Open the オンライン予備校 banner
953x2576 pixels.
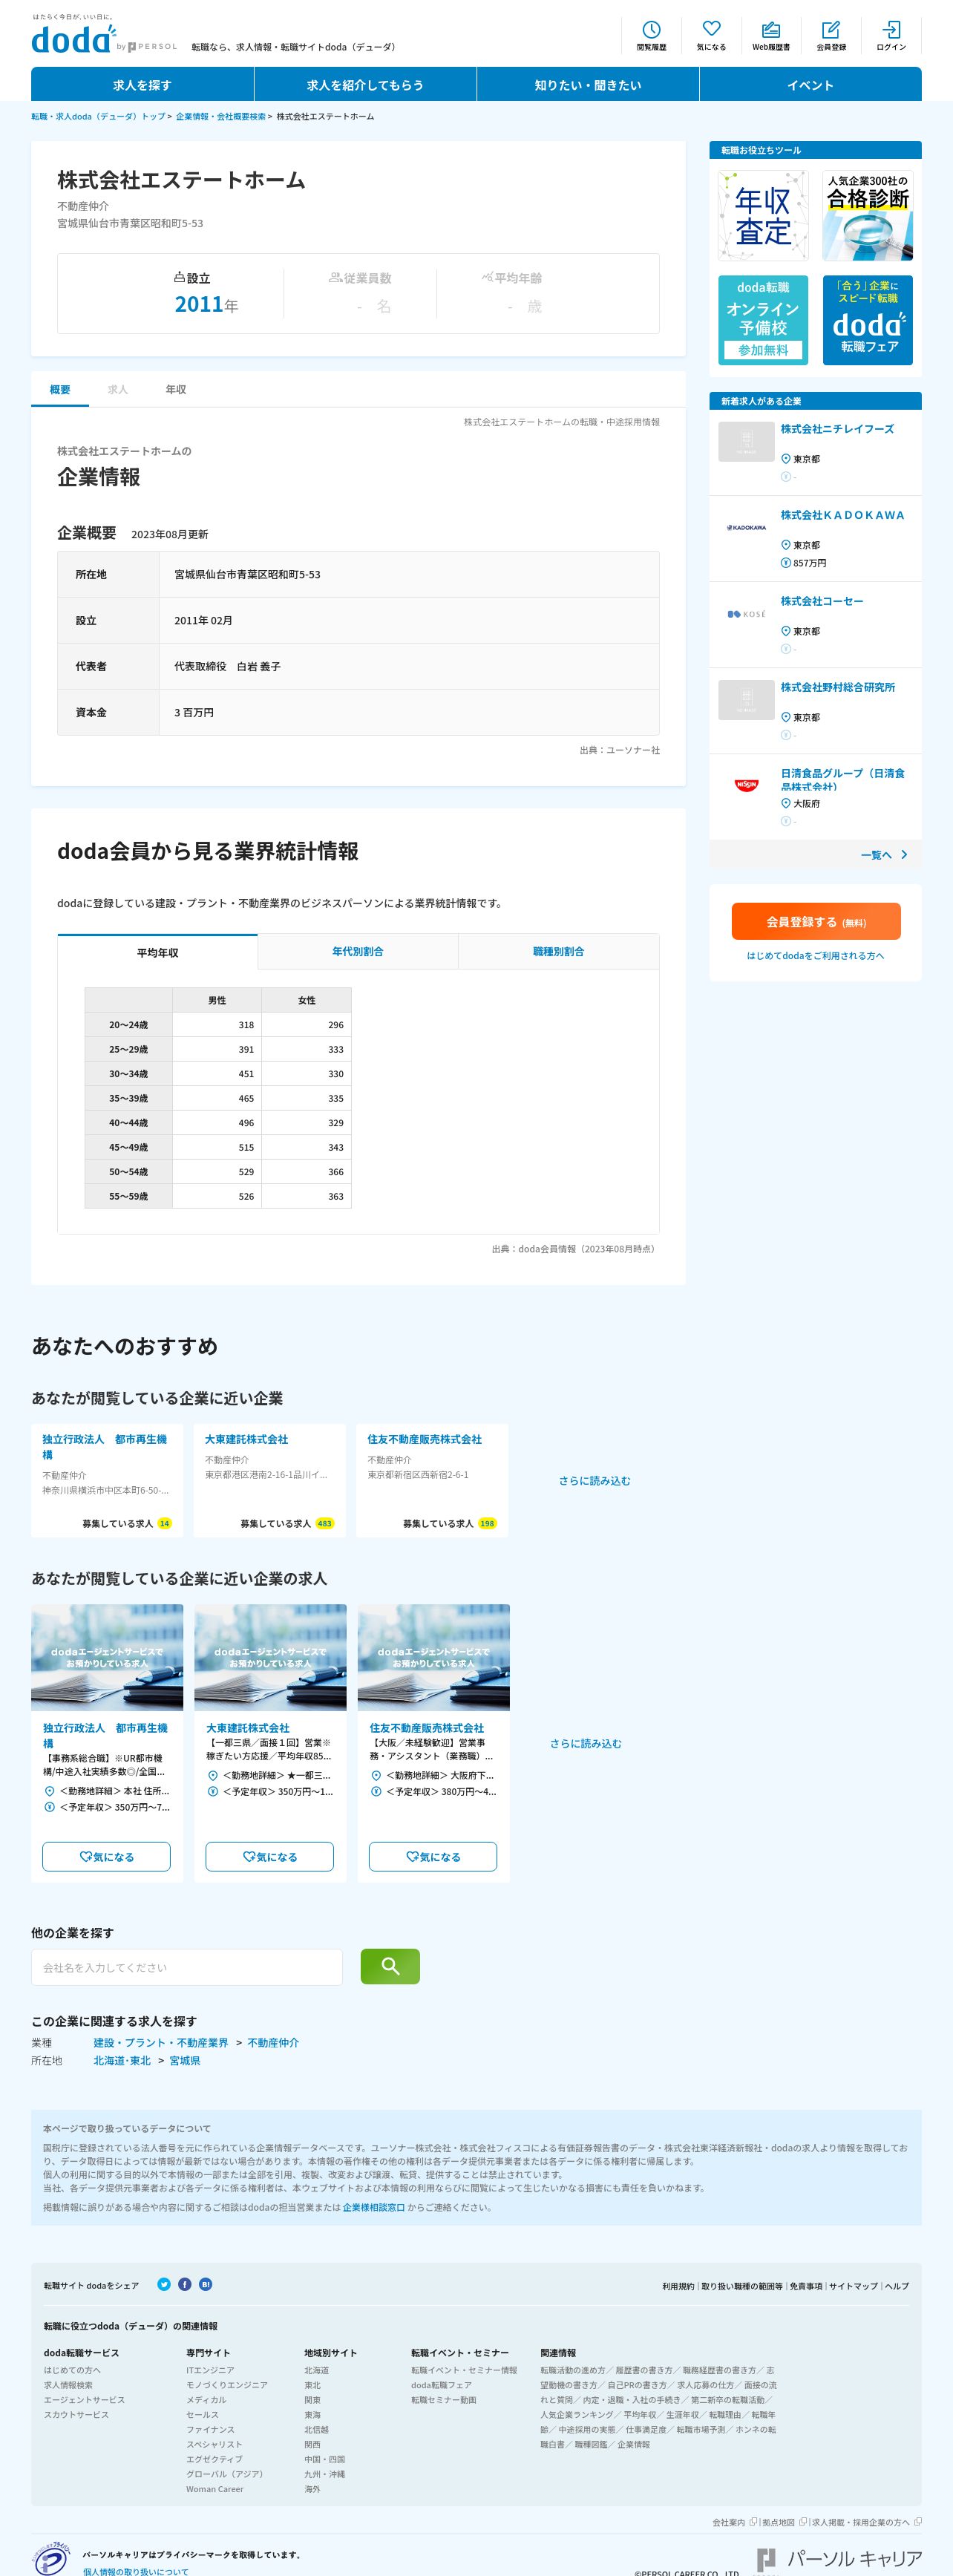pos(763,320)
